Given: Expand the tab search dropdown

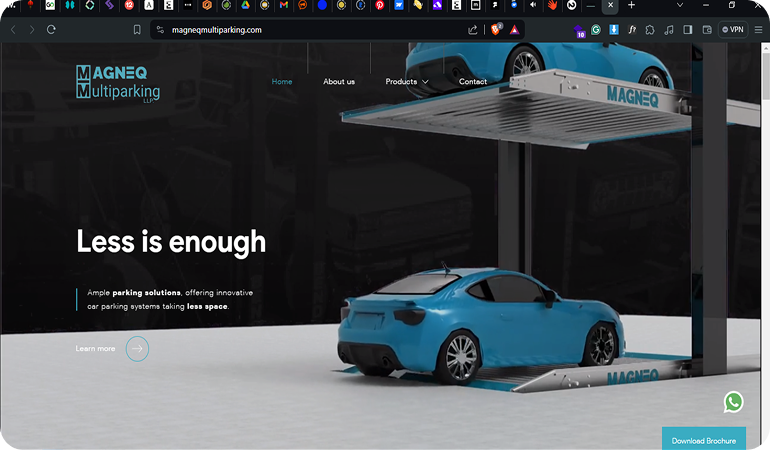Looking at the screenshot, I should click(x=680, y=5).
